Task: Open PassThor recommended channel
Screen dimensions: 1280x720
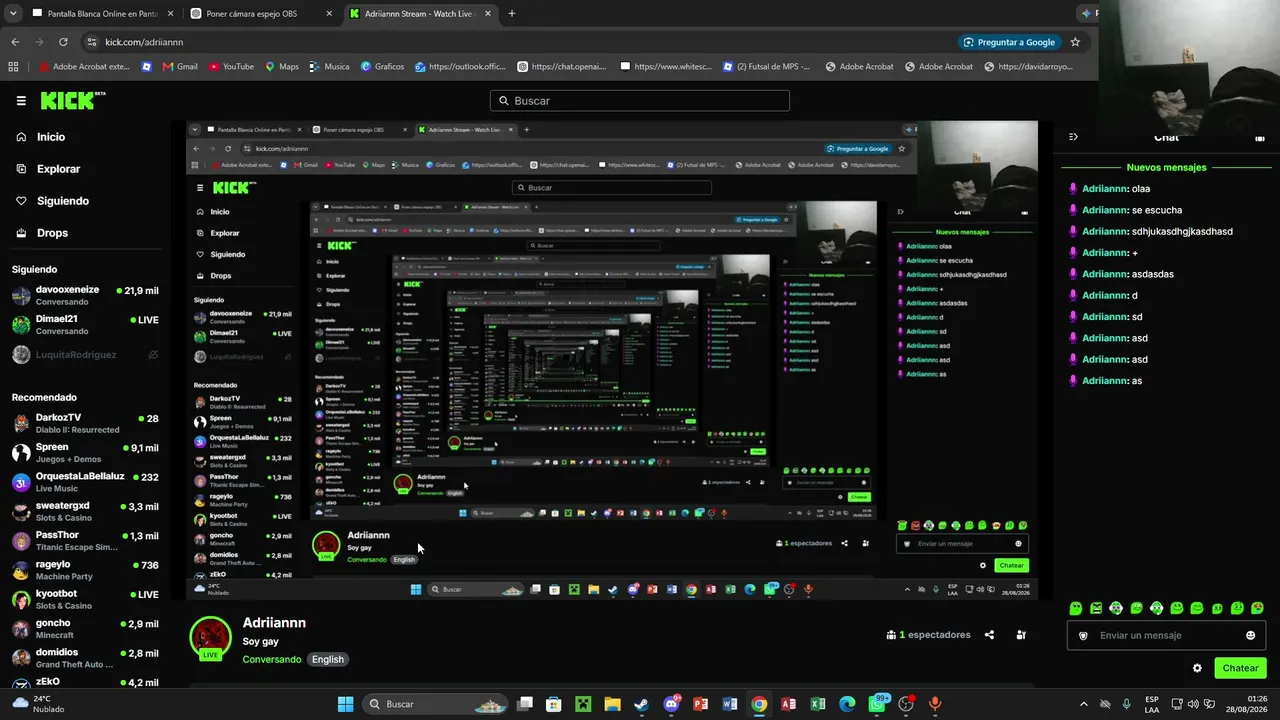Action: tap(85, 541)
